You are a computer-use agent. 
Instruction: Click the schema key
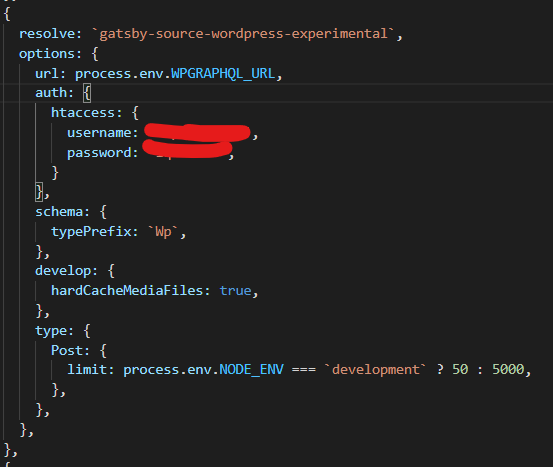point(59,212)
